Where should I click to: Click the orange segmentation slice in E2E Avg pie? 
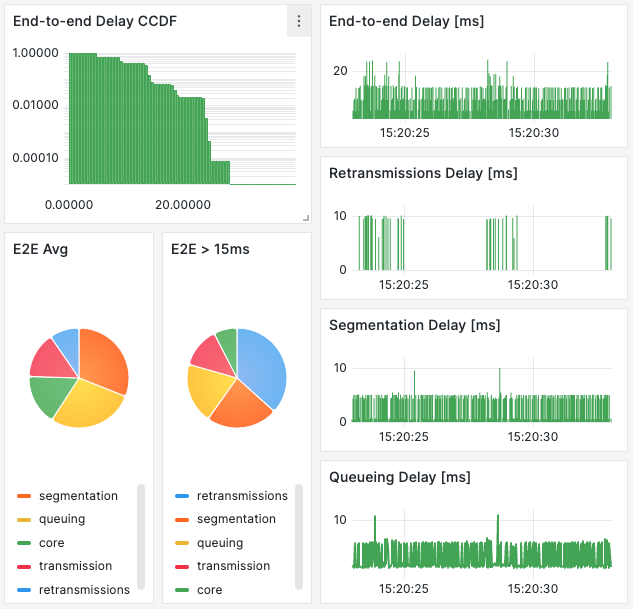(104, 358)
